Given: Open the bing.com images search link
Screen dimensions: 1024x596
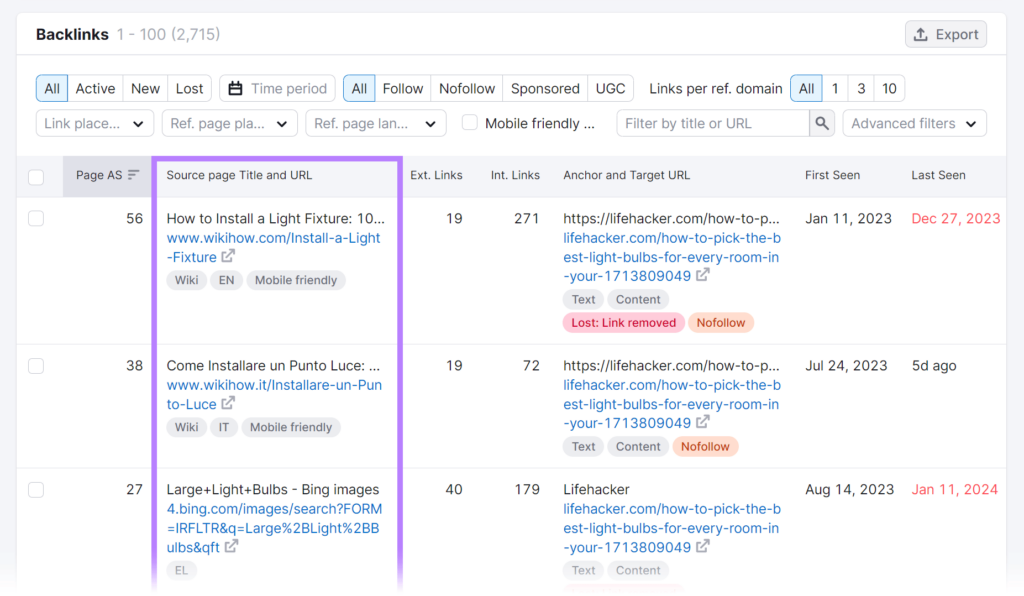Looking at the screenshot, I should pyautogui.click(x=274, y=528).
